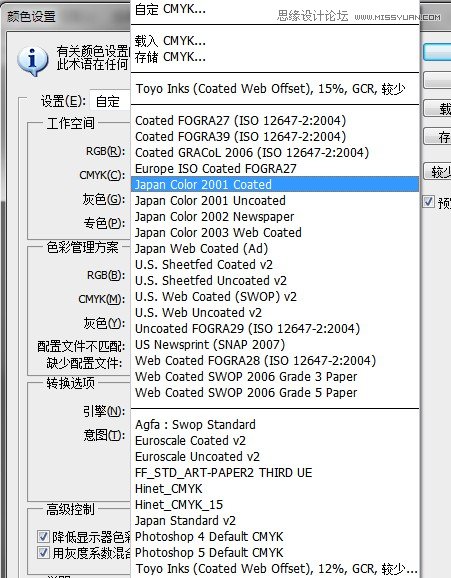Click the 较少 options button
The image size is (451, 578).
click(x=437, y=171)
